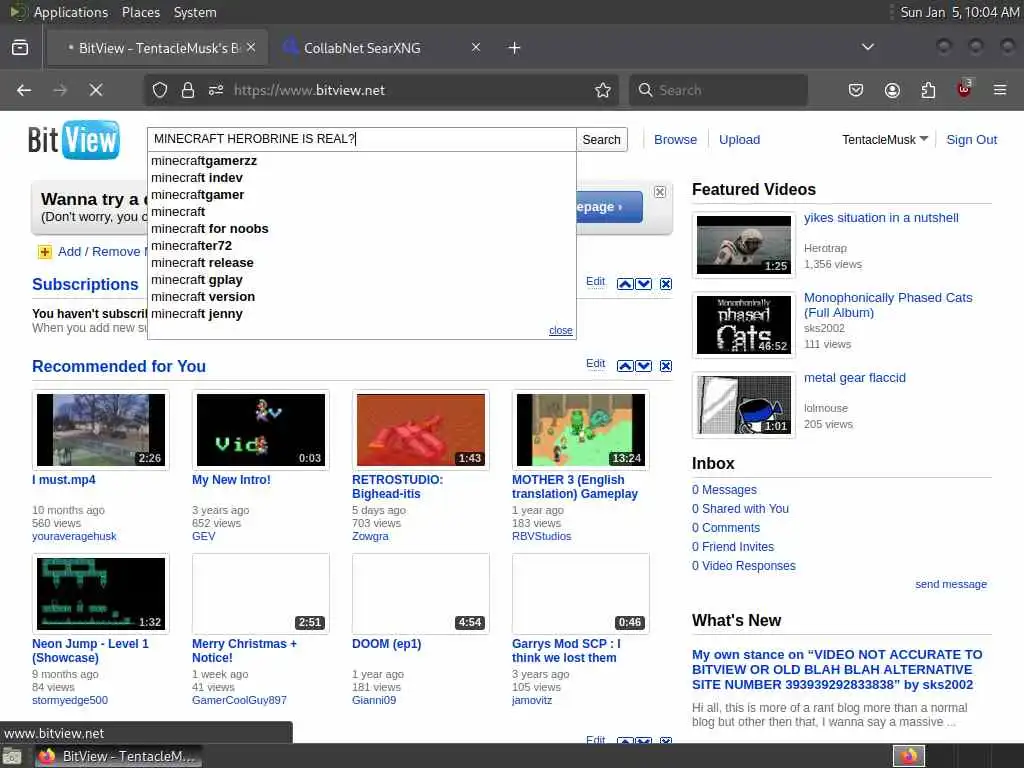Open the System menu
The width and height of the screenshot is (1024, 768).
click(195, 12)
